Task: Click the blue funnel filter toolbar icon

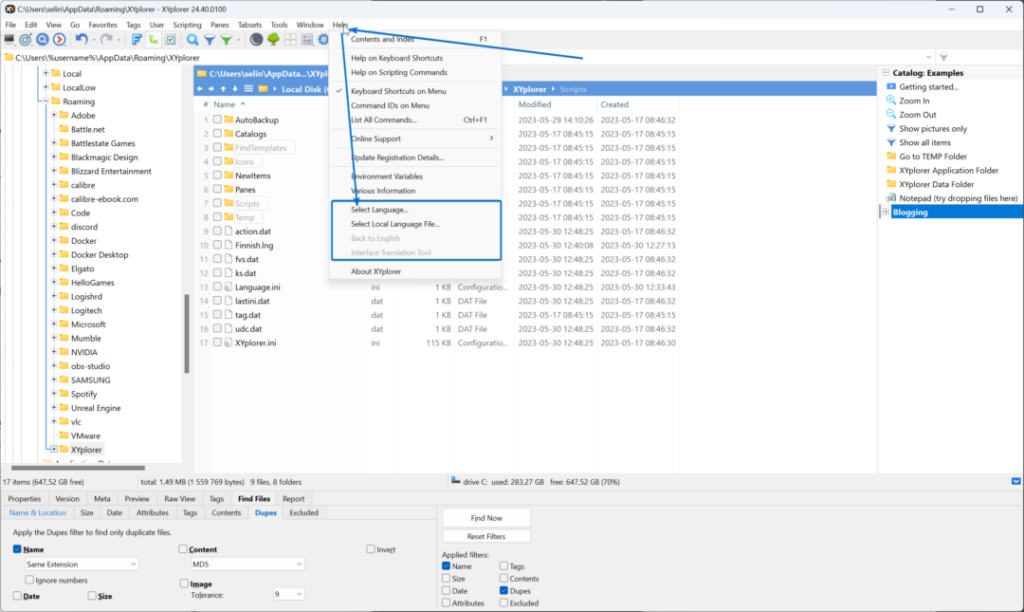Action: click(209, 40)
